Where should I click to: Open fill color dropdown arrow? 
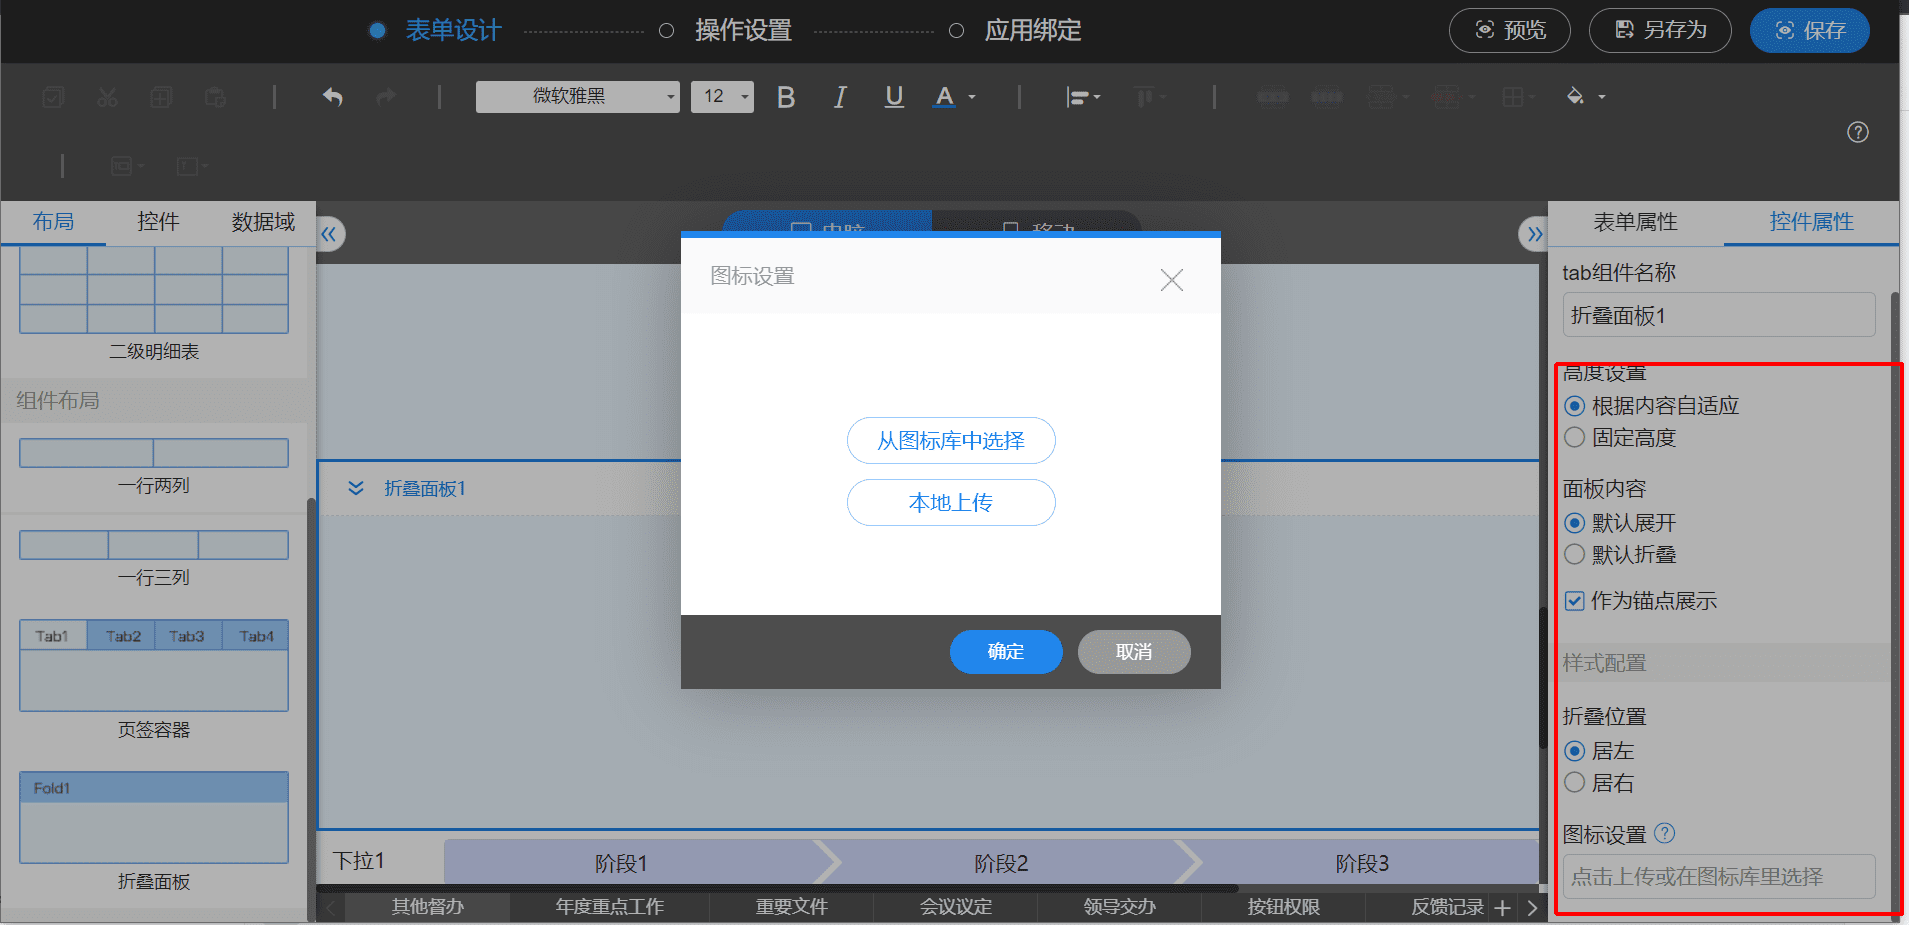tap(1602, 97)
